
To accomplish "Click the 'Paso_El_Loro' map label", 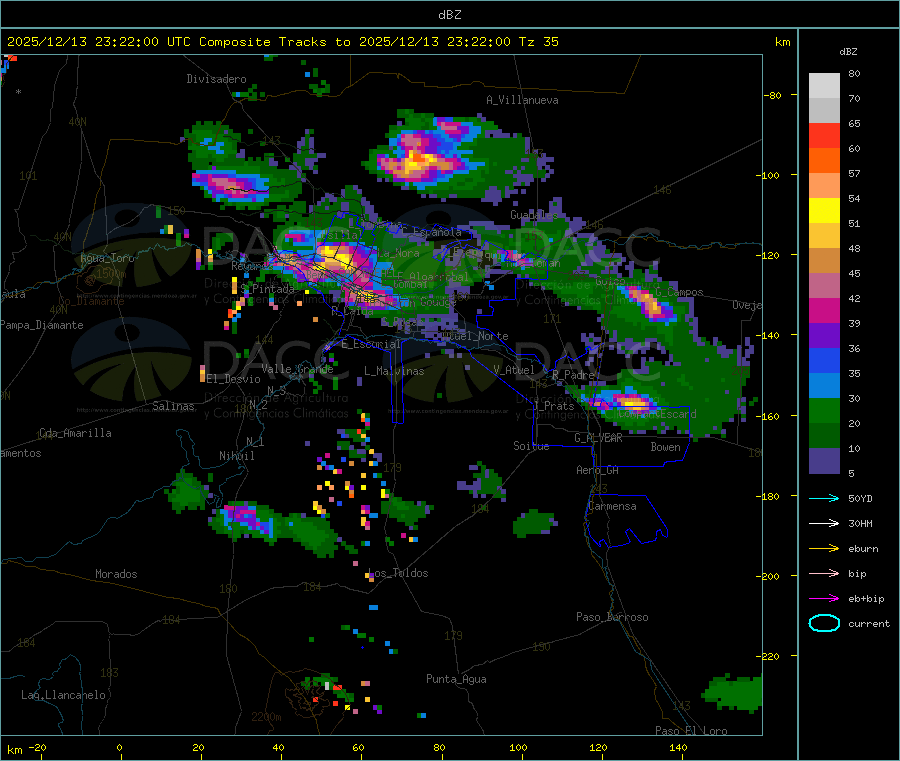I will coord(691,731).
